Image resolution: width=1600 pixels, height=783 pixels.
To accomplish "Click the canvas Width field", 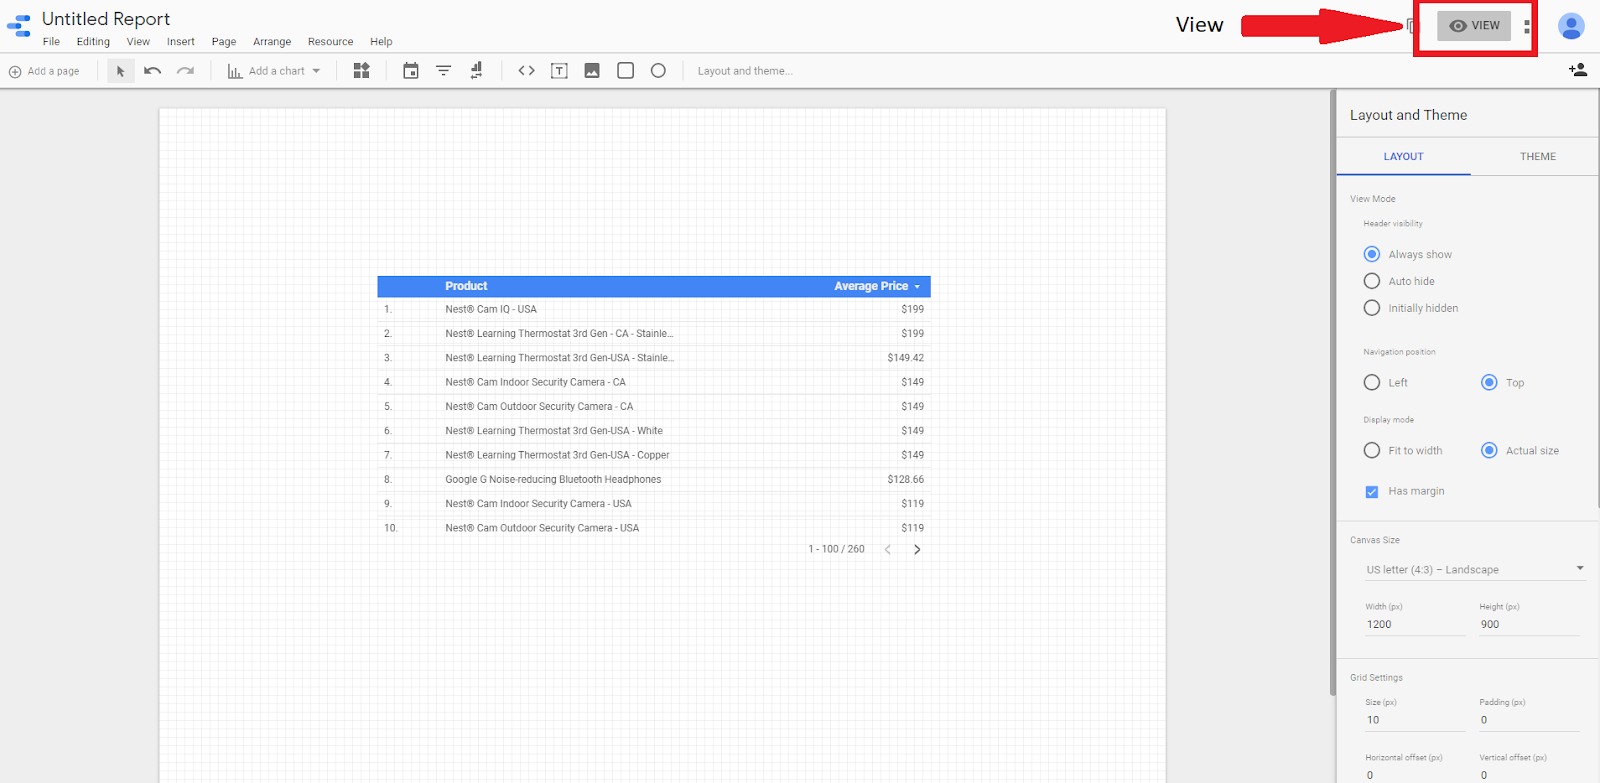I will click(x=1415, y=624).
